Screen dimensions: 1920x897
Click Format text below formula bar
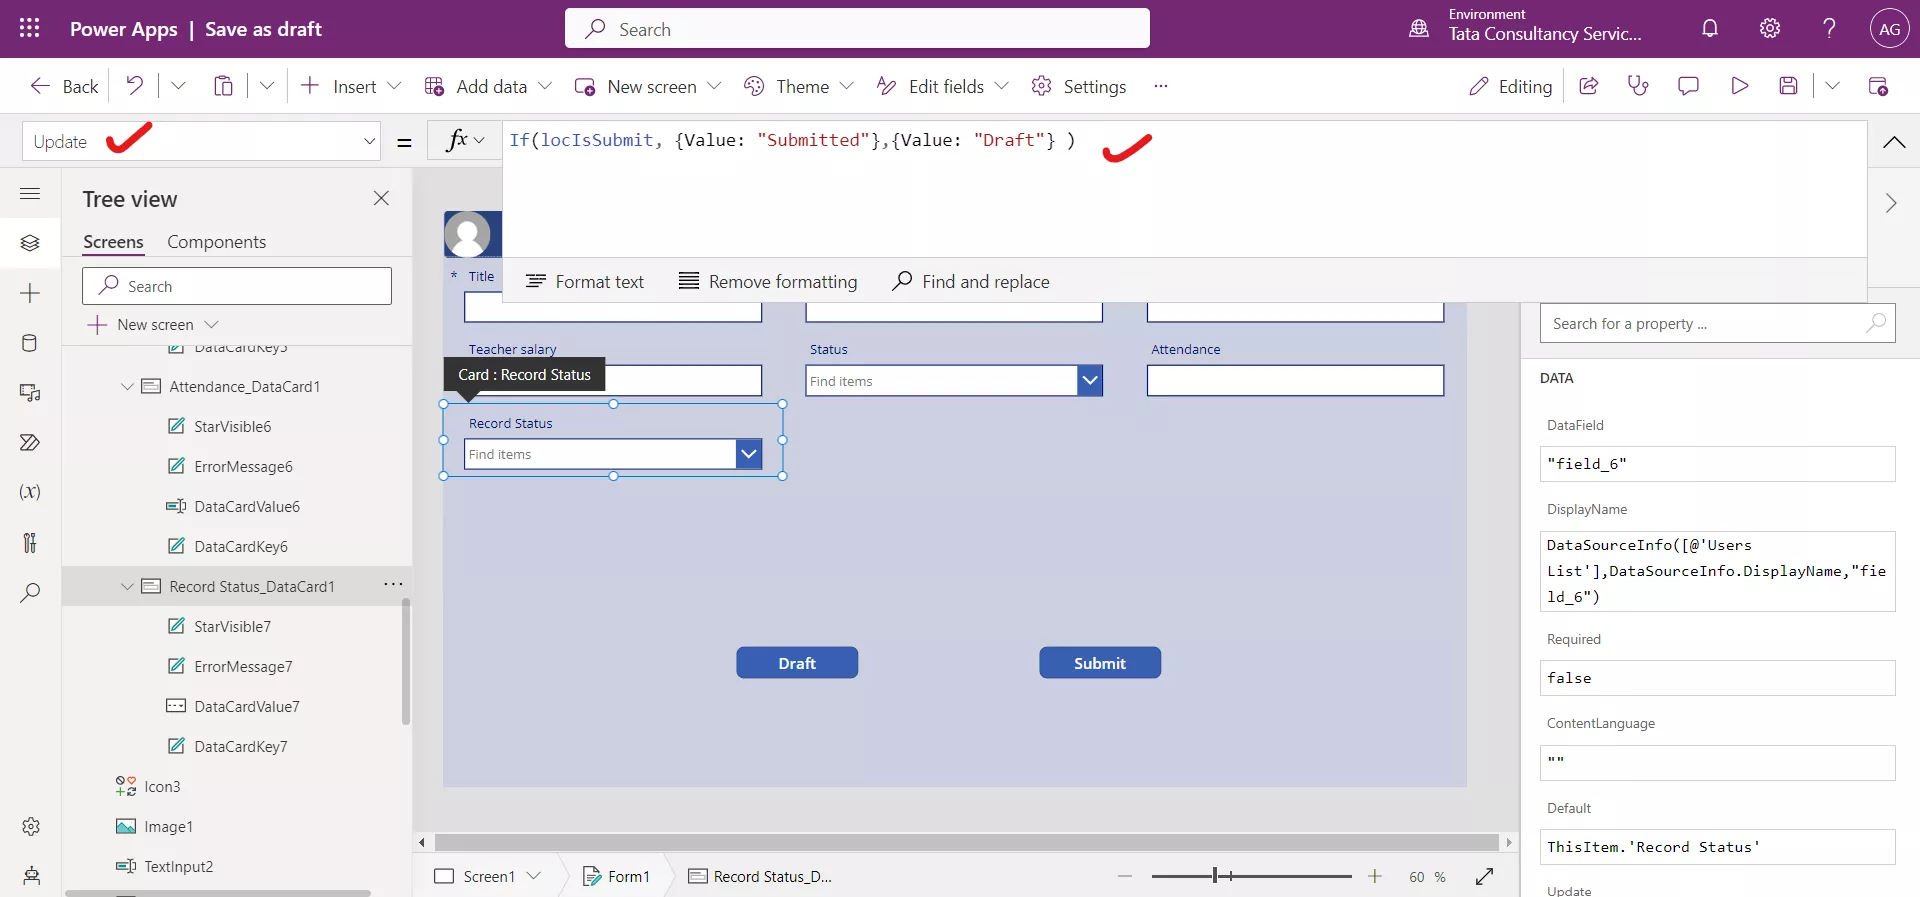point(585,282)
